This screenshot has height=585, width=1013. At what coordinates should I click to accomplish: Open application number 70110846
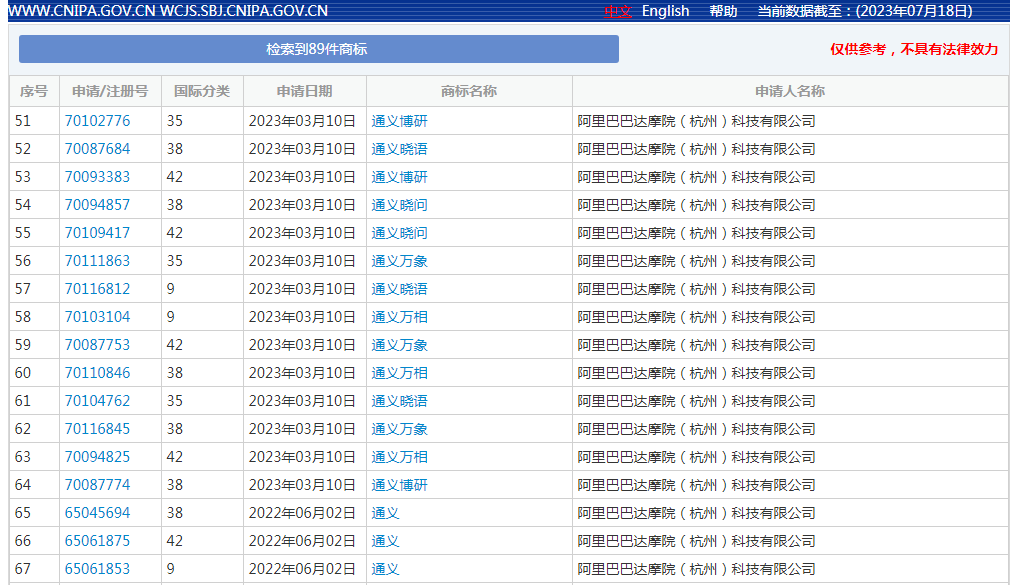point(97,373)
